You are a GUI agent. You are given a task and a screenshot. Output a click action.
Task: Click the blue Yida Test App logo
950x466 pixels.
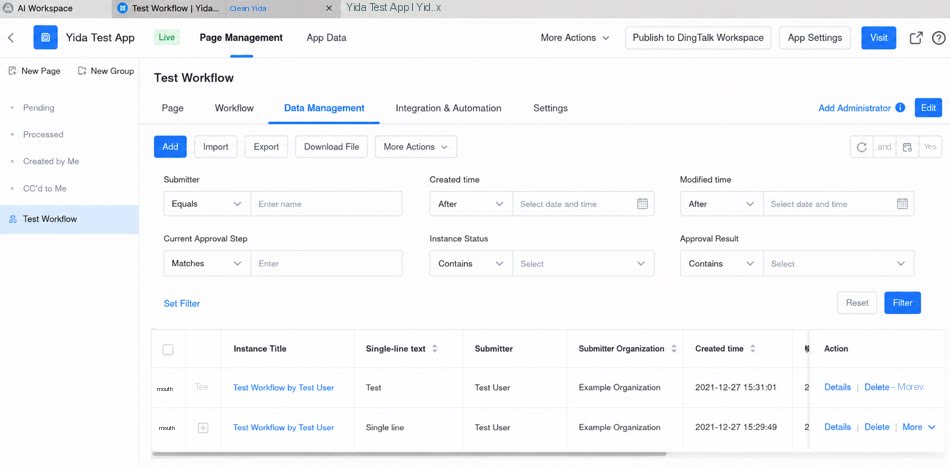(45, 38)
